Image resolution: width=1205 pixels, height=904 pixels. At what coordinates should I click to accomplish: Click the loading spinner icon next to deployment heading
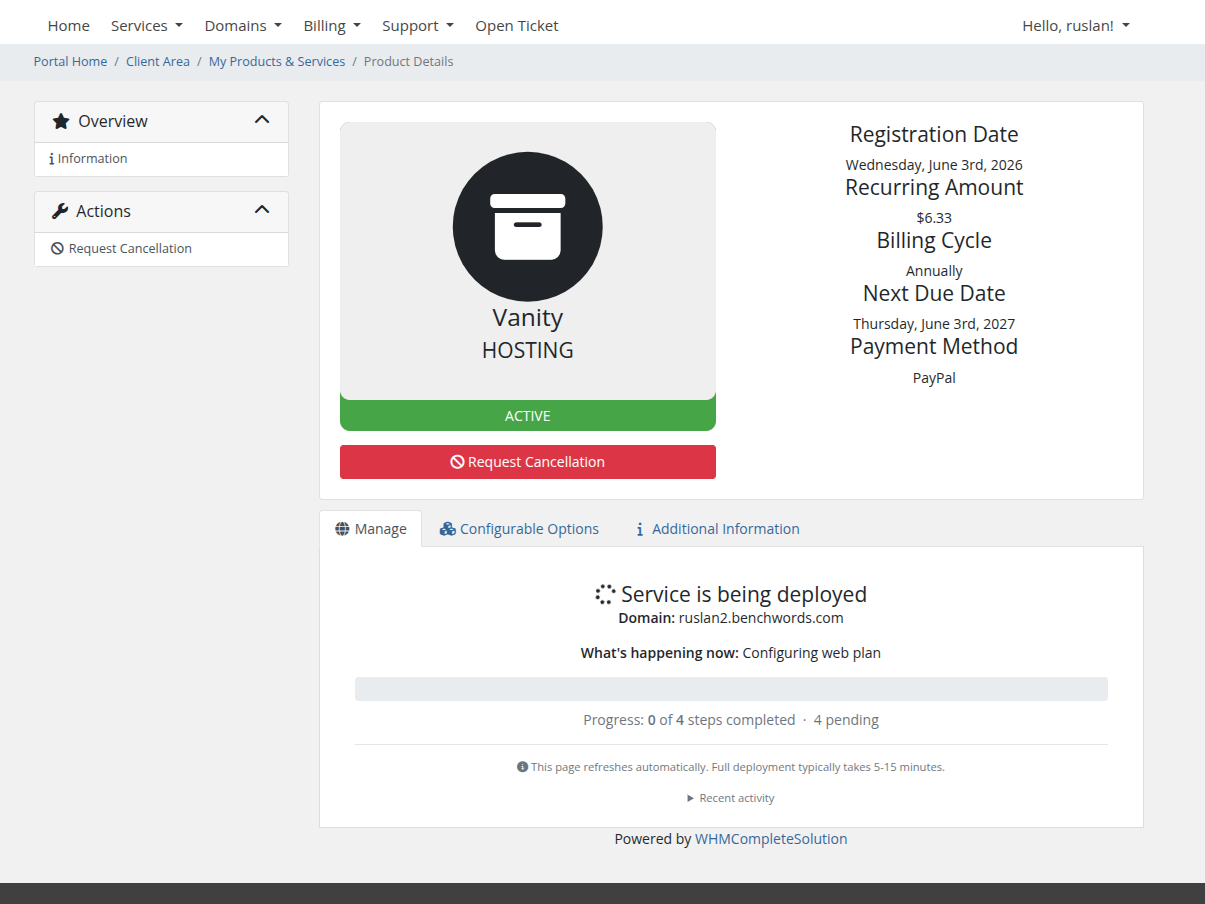pyautogui.click(x=605, y=595)
